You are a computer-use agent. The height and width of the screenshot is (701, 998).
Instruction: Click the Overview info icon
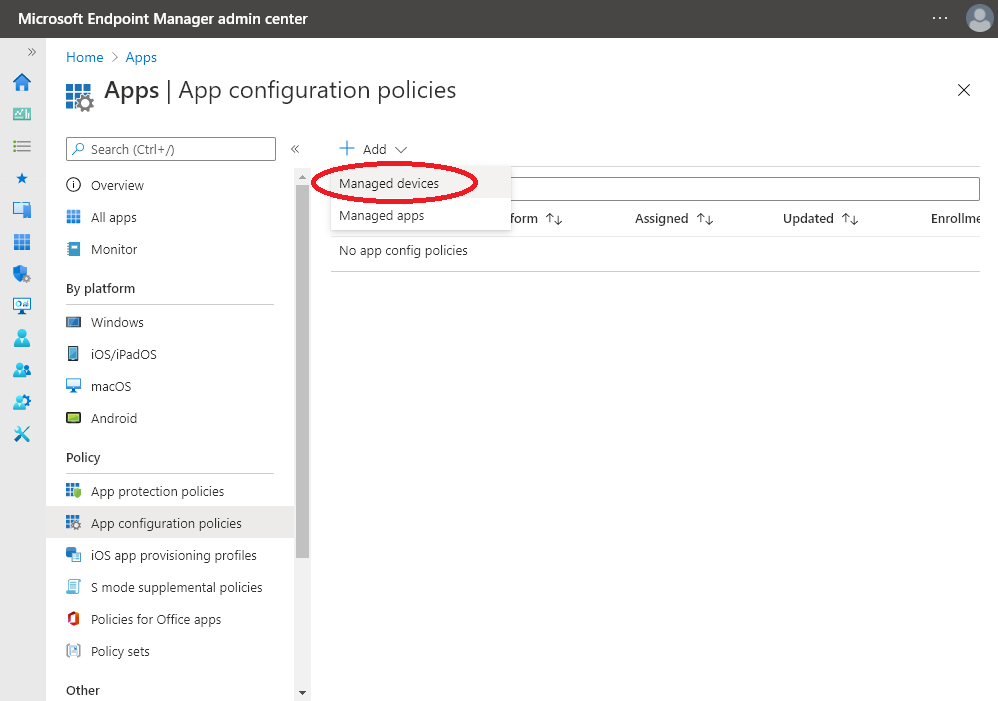click(x=74, y=185)
